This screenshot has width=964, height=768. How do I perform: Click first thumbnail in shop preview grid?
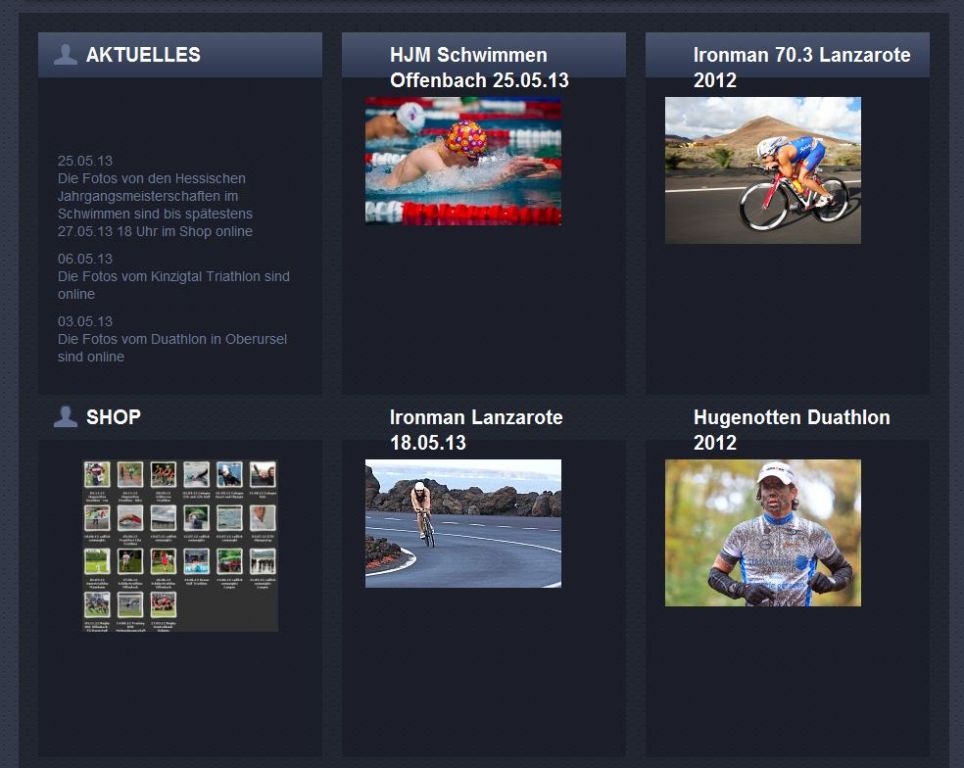tap(97, 474)
